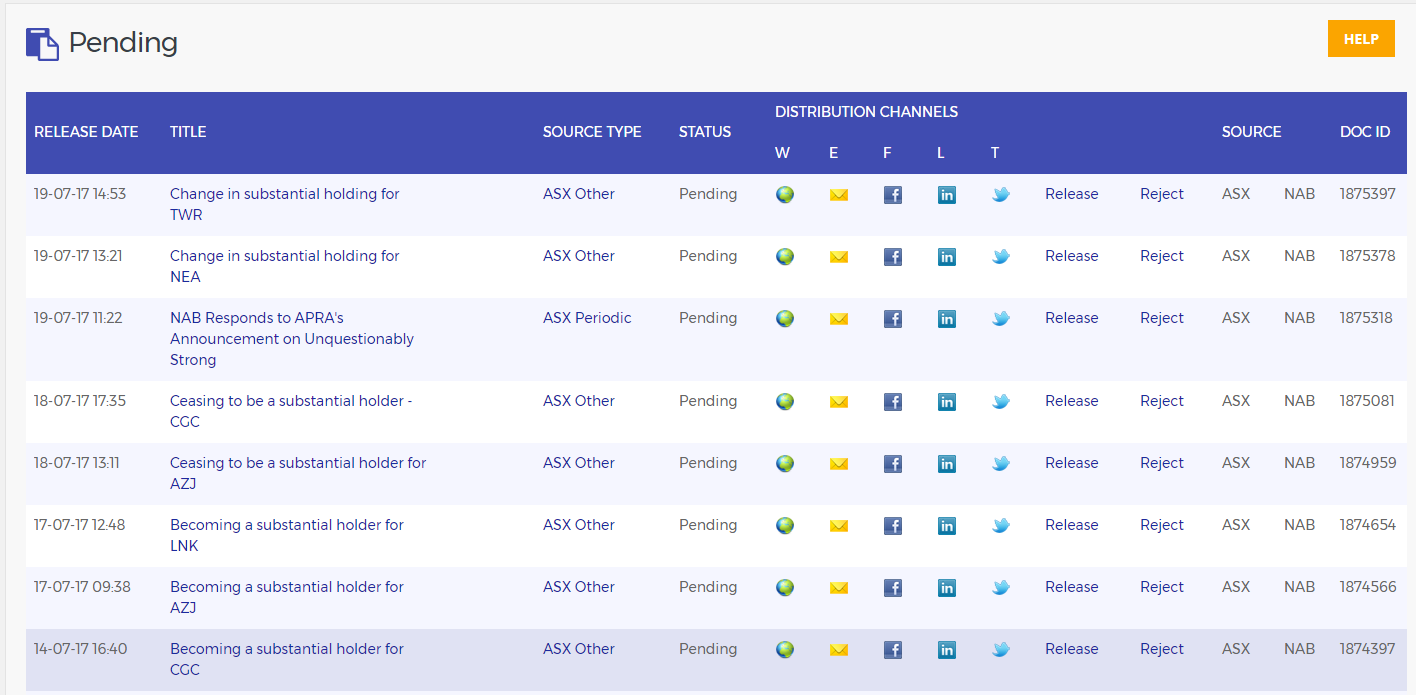Screen dimensions: 1416x695
Task: Reject the NEA substantial holding announcement
Action: 1162,256
